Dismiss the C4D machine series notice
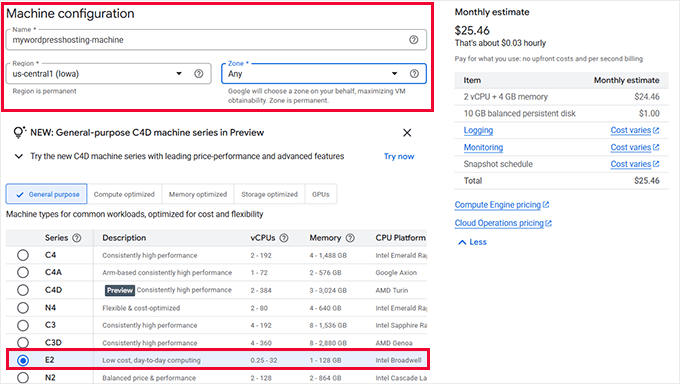The image size is (680, 384). coord(407,133)
